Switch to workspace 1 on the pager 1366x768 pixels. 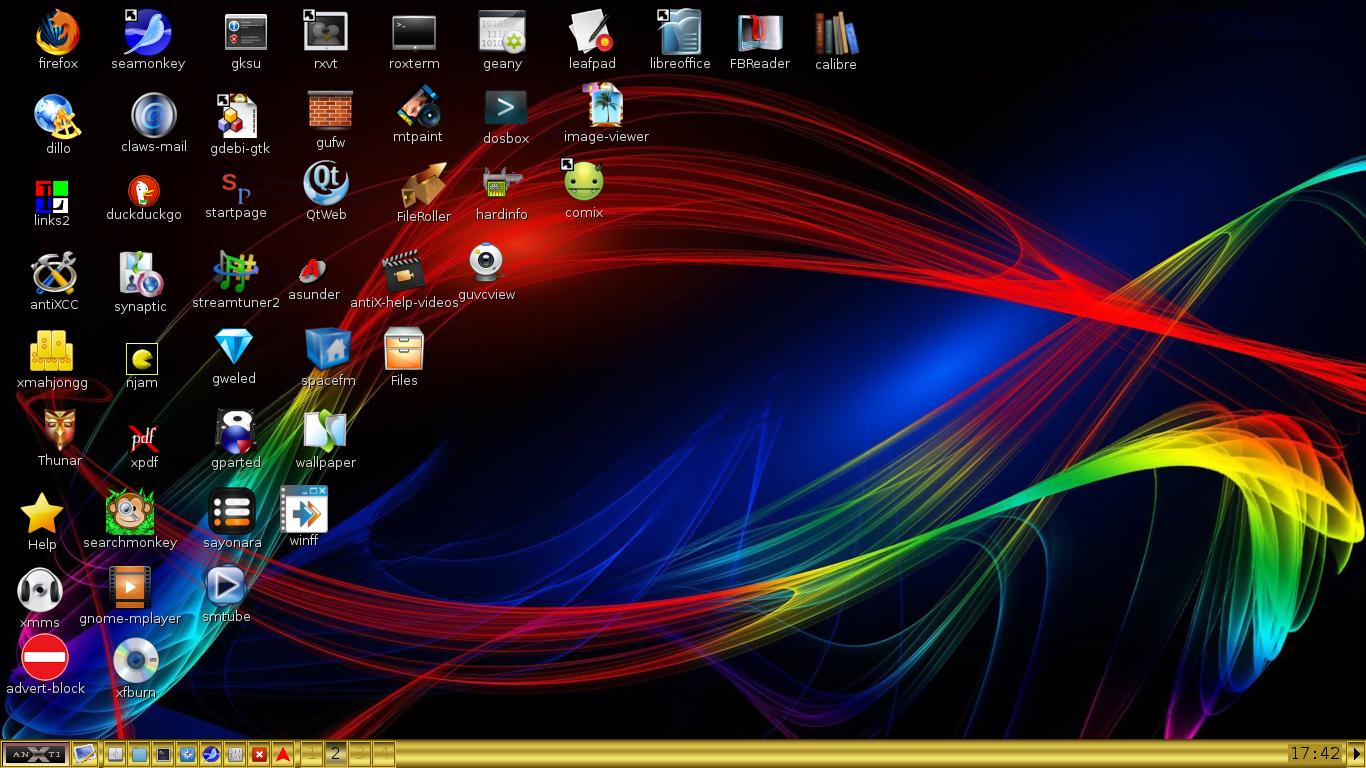311,754
